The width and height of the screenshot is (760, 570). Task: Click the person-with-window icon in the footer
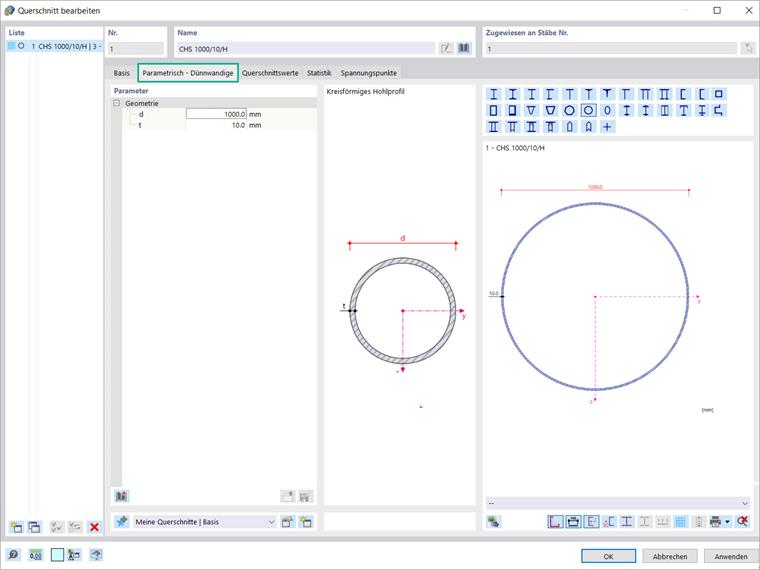[x=74, y=555]
